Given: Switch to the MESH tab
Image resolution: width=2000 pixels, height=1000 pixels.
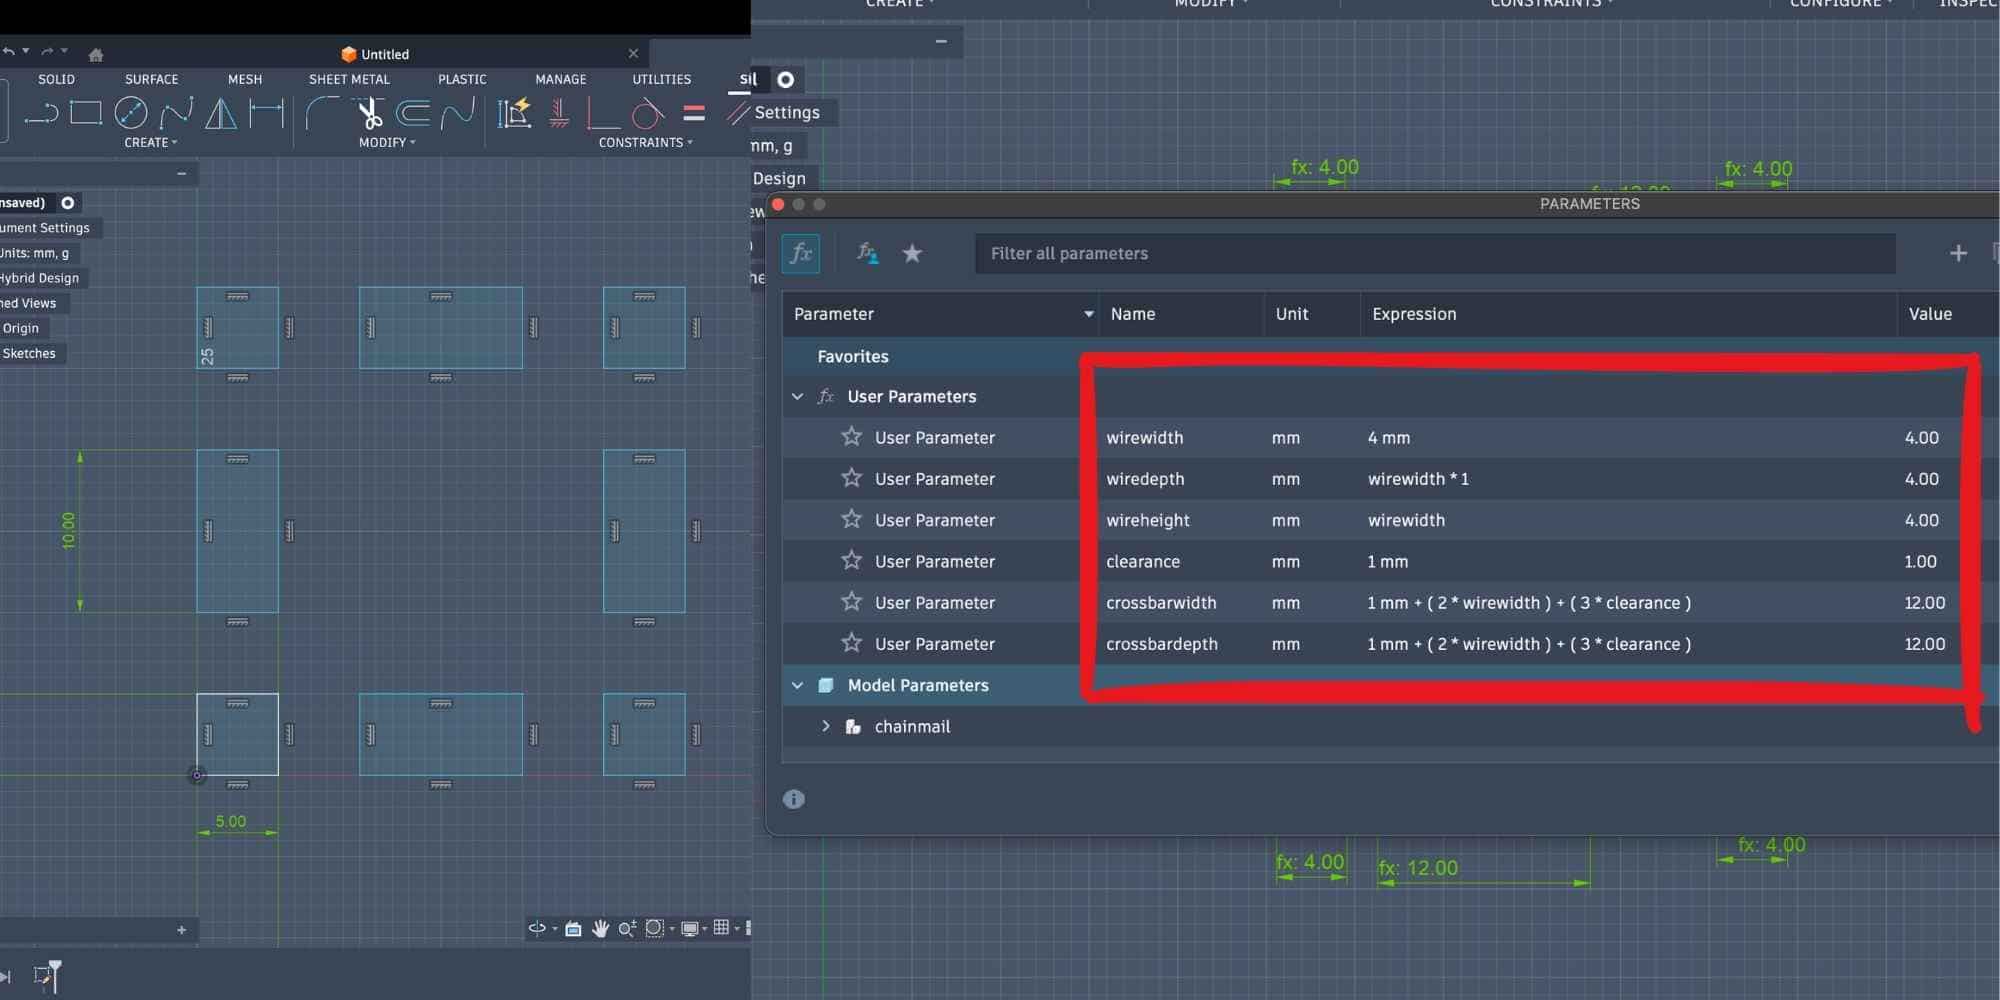Looking at the screenshot, I should point(245,79).
